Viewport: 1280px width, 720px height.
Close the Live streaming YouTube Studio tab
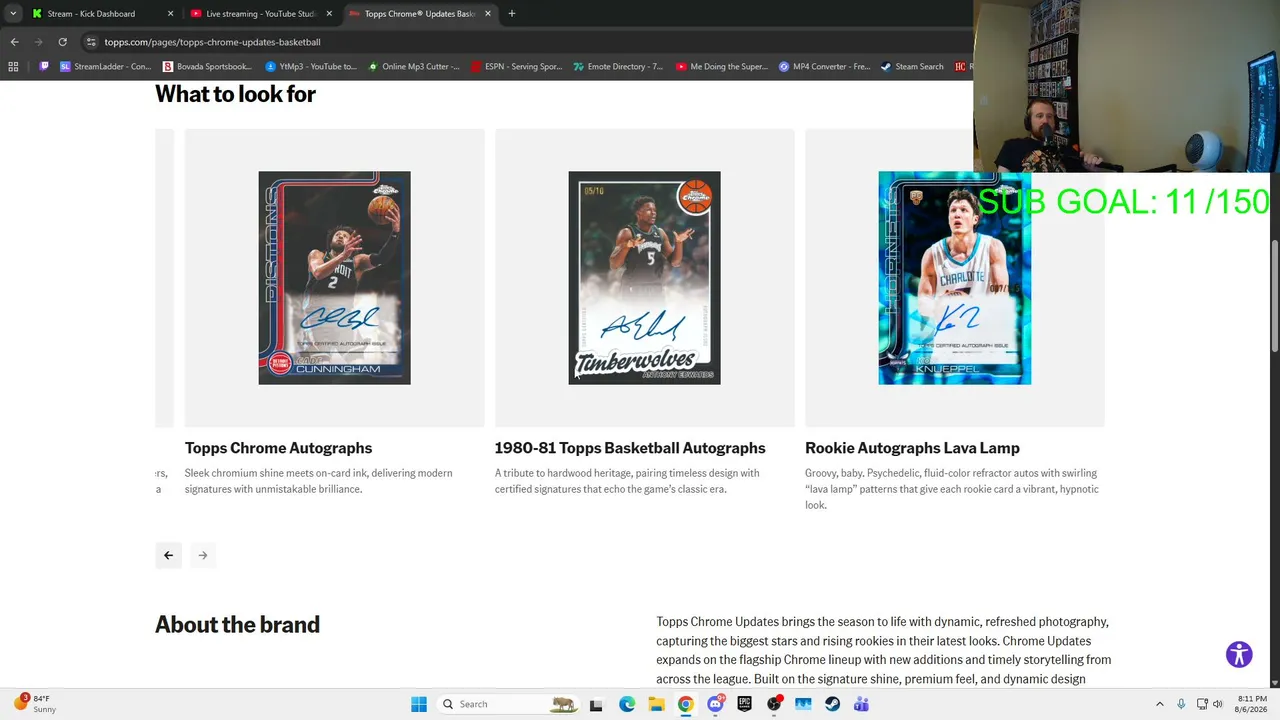tap(328, 14)
